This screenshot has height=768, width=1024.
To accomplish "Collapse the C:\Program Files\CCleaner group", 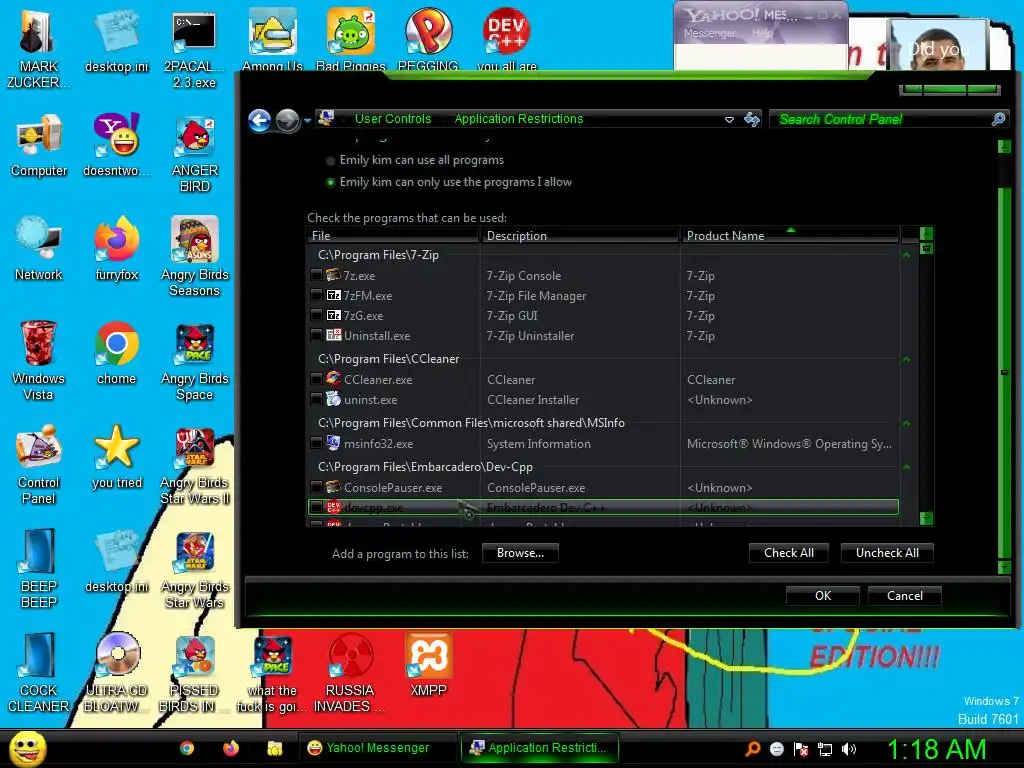I will 906,359.
